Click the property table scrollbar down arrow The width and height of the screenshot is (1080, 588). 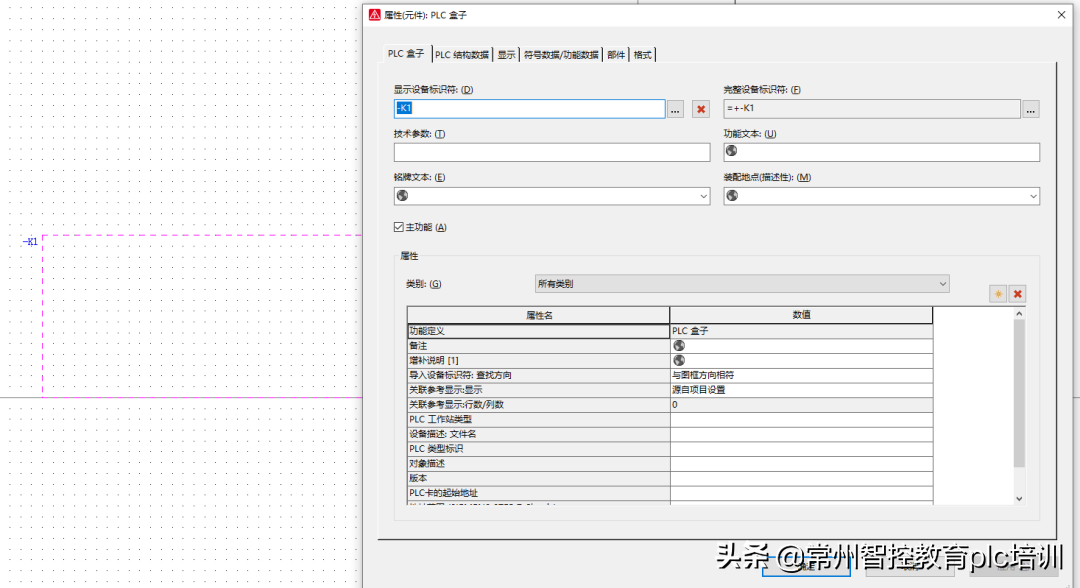[1019, 498]
